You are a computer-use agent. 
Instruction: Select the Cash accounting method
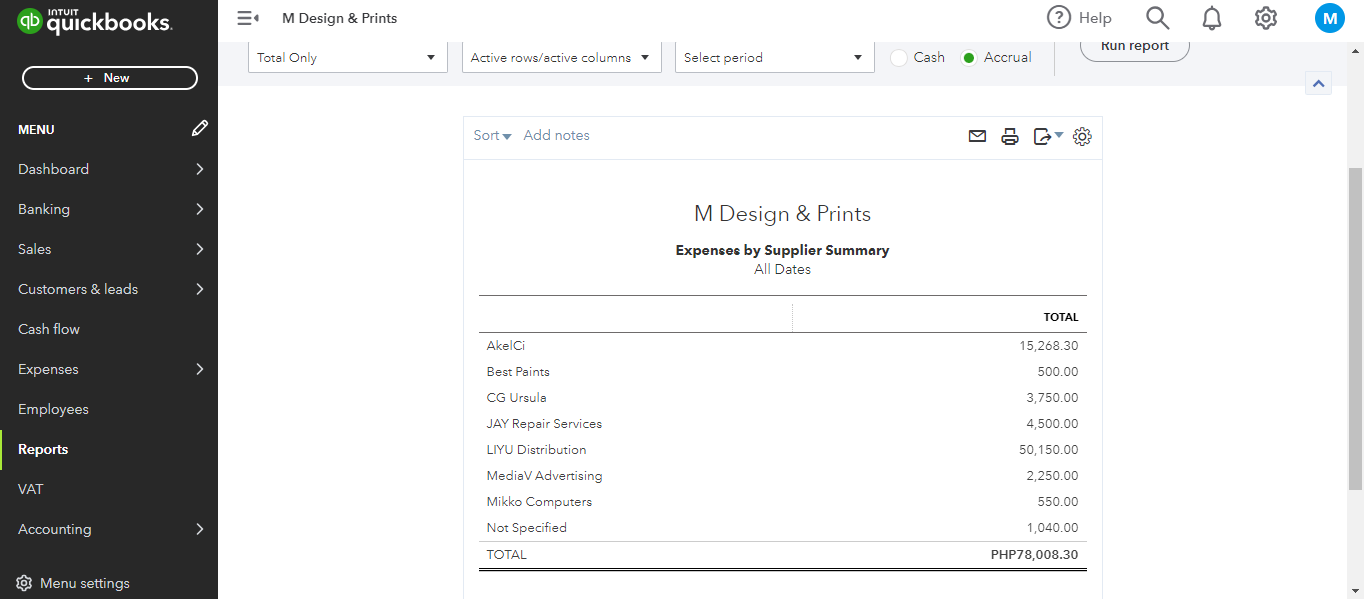click(899, 58)
